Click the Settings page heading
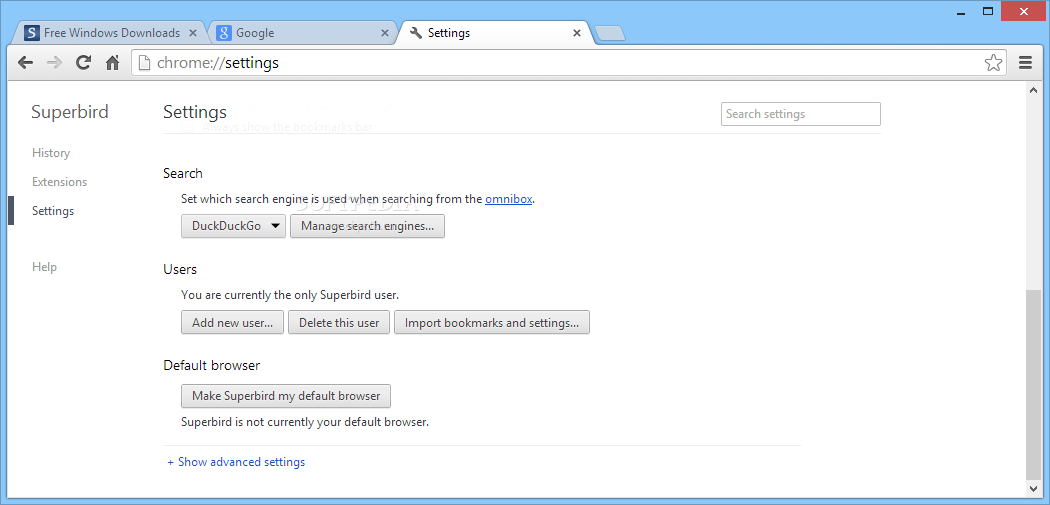1050x505 pixels. pyautogui.click(x=195, y=112)
